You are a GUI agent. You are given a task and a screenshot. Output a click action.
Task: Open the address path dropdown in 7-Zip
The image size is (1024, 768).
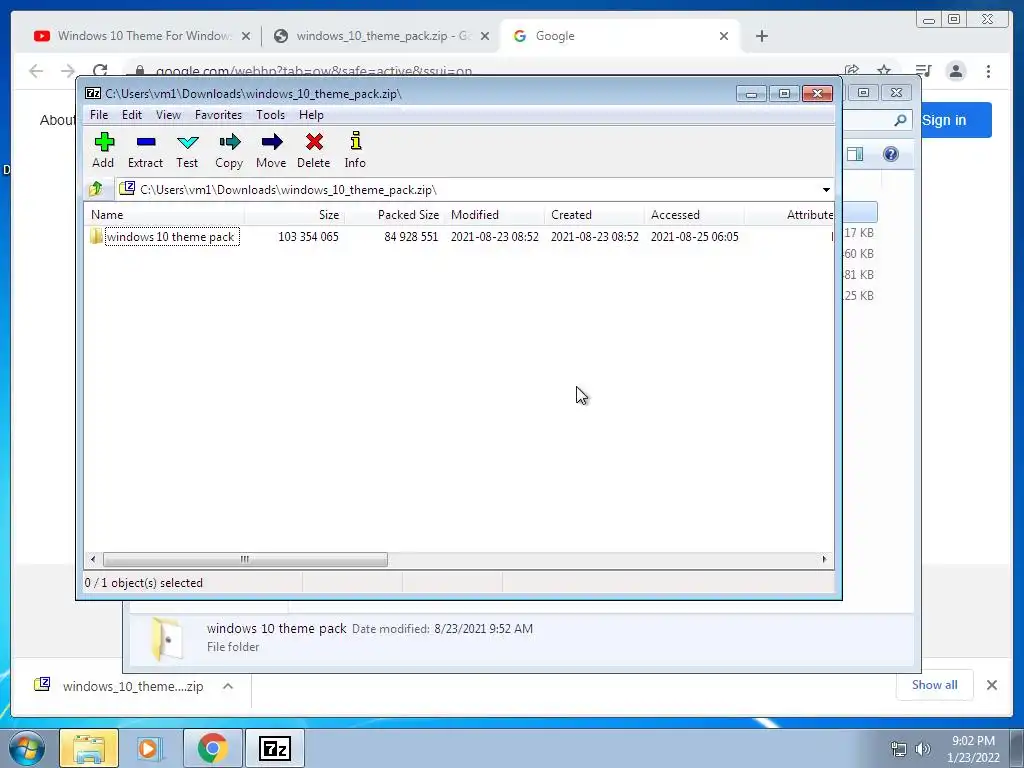pyautogui.click(x=826, y=190)
